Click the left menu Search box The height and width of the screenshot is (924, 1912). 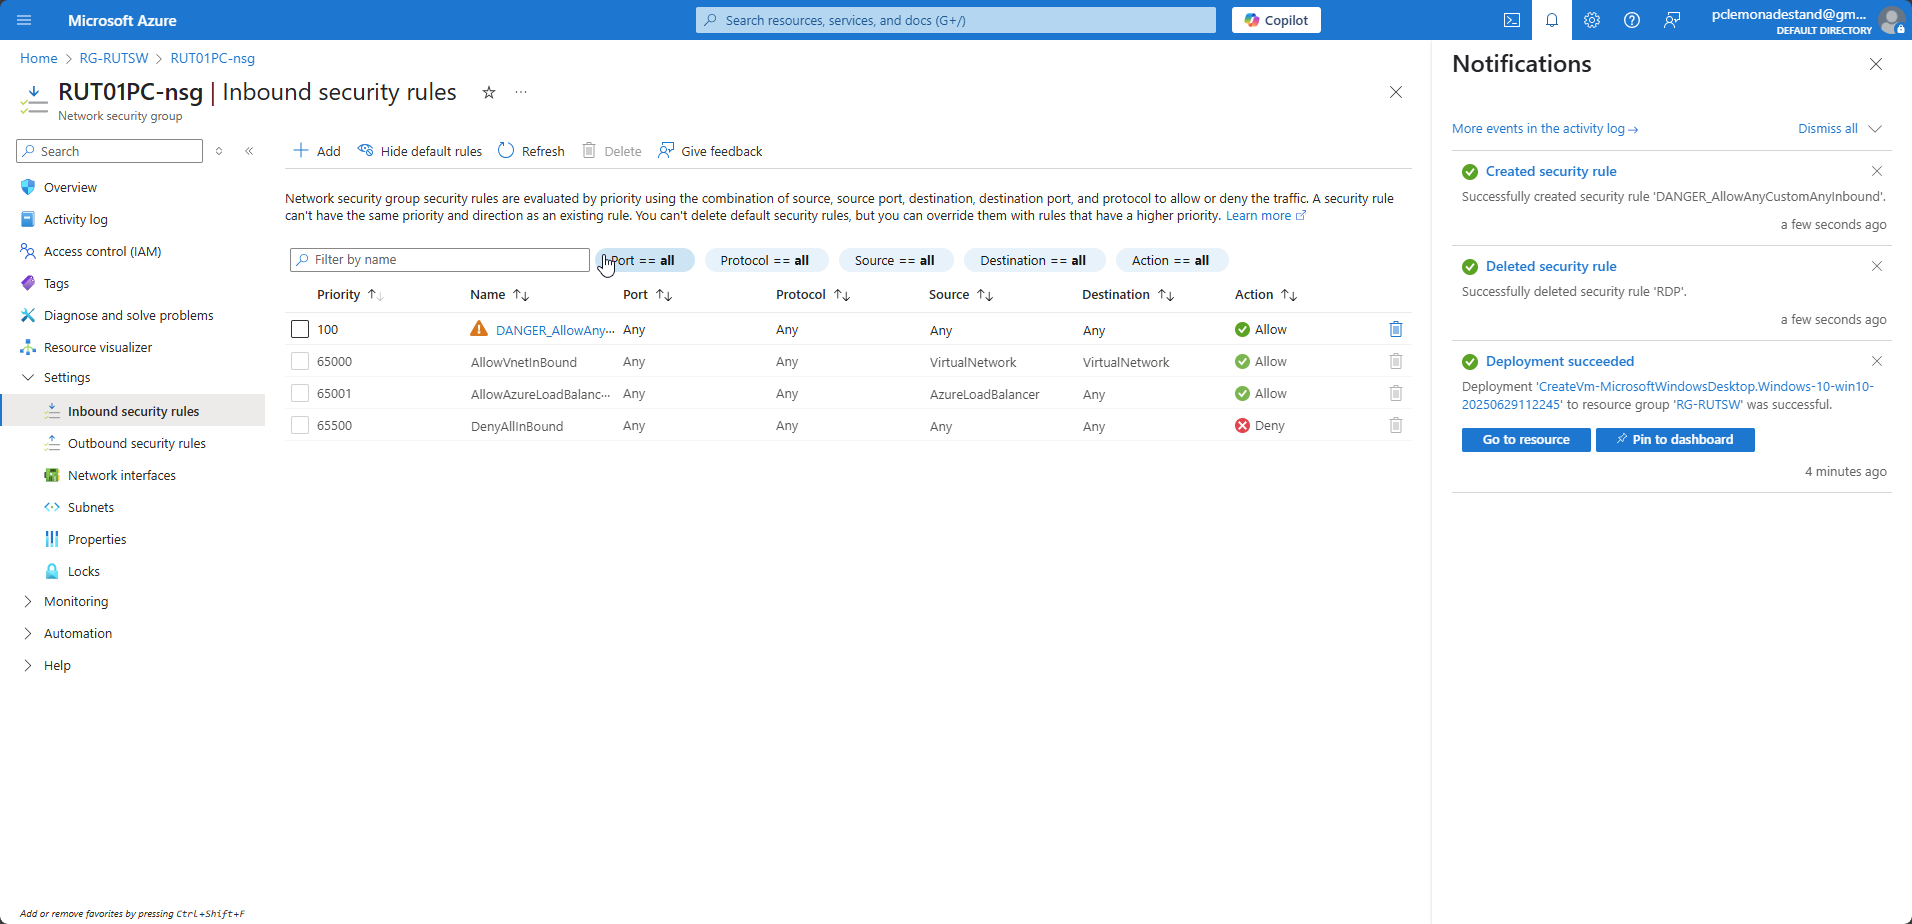[110, 151]
